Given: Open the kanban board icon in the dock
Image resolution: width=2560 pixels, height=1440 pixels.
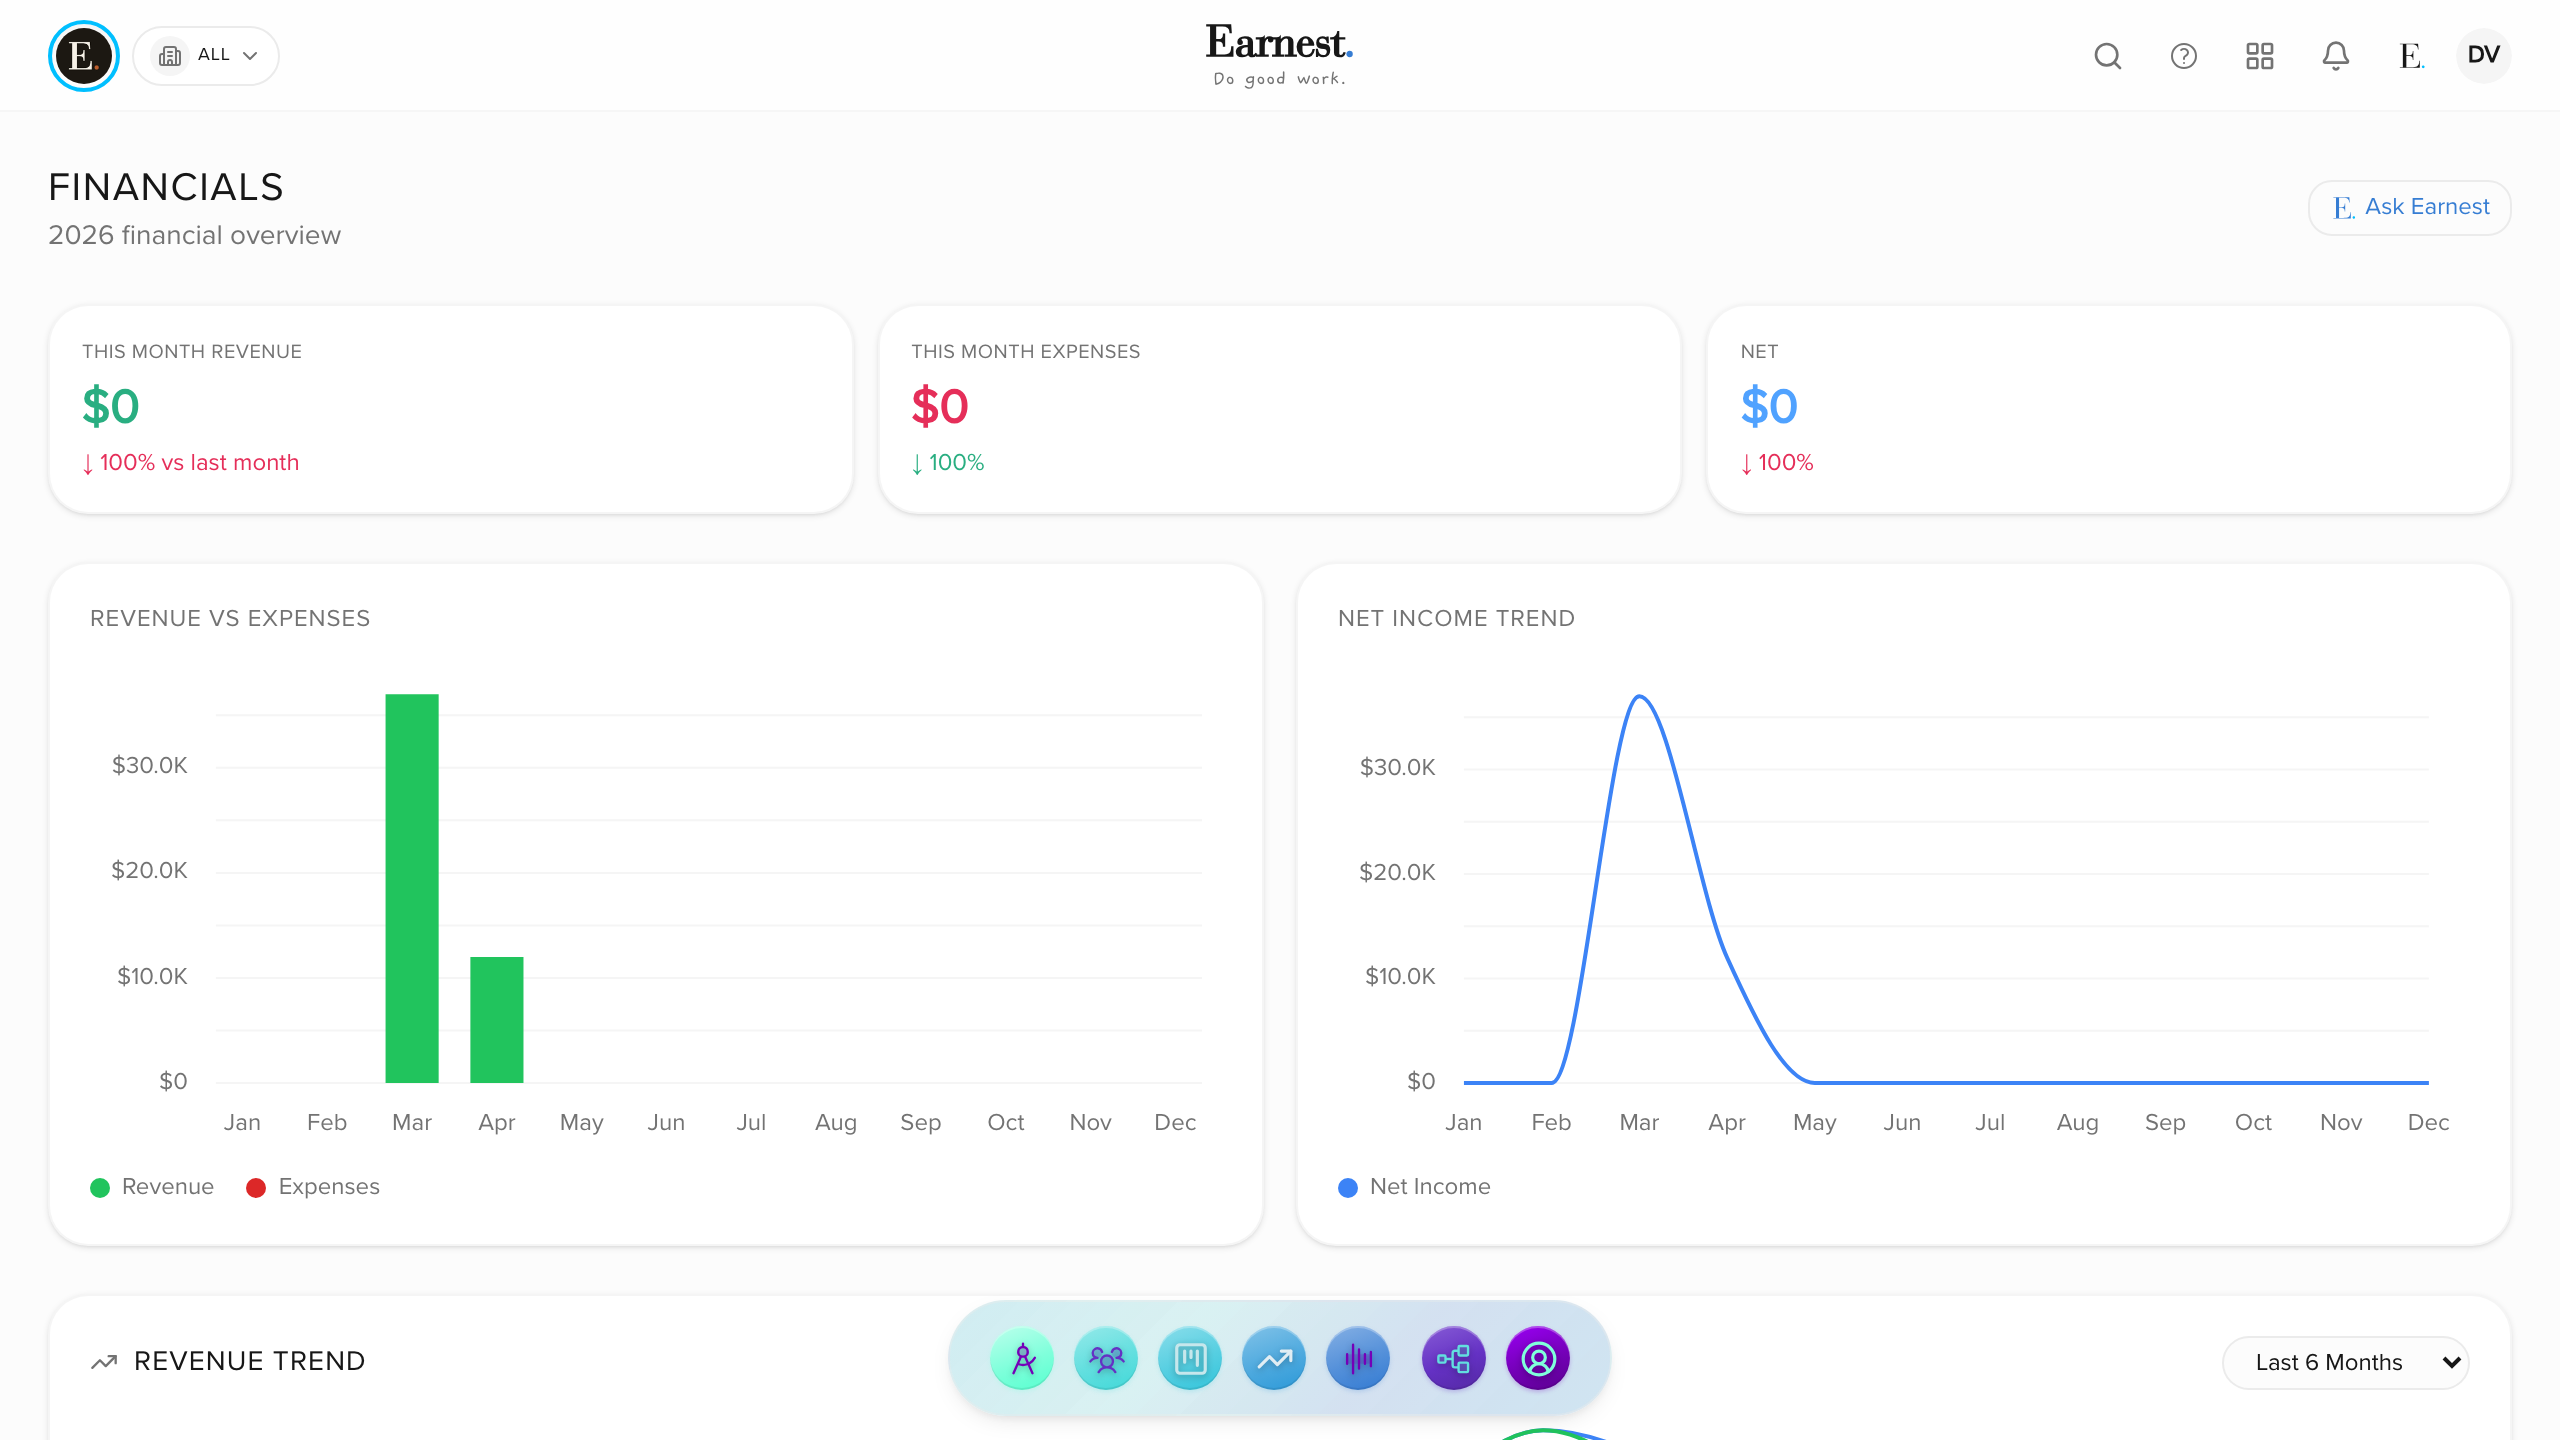Looking at the screenshot, I should [1190, 1359].
